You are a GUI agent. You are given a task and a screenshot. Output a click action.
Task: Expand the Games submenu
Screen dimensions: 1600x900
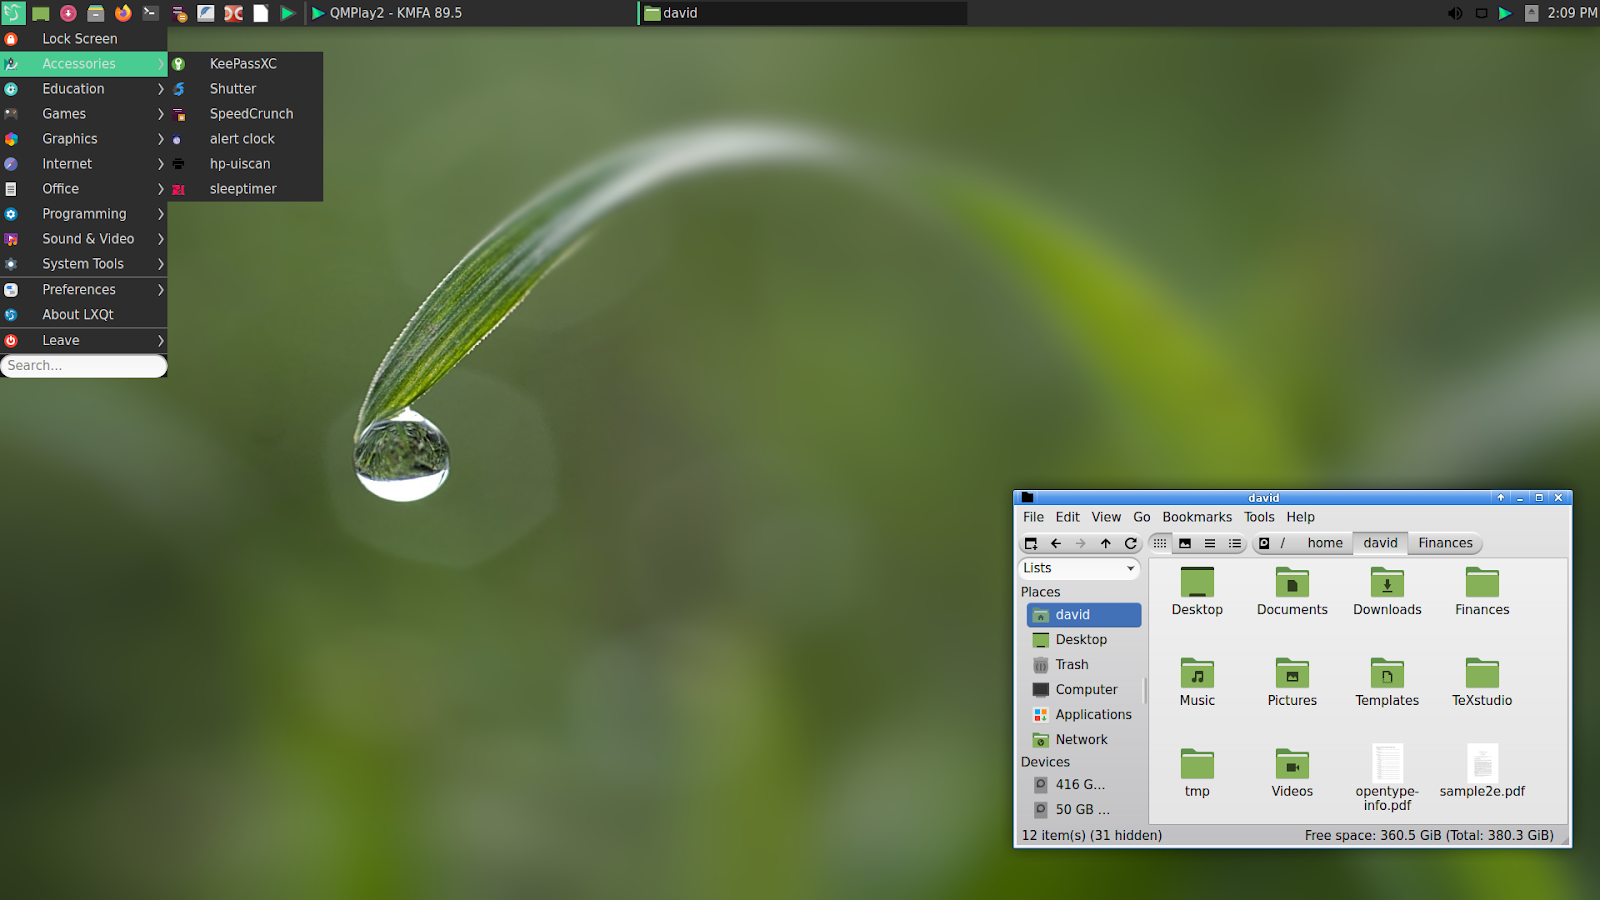point(84,114)
